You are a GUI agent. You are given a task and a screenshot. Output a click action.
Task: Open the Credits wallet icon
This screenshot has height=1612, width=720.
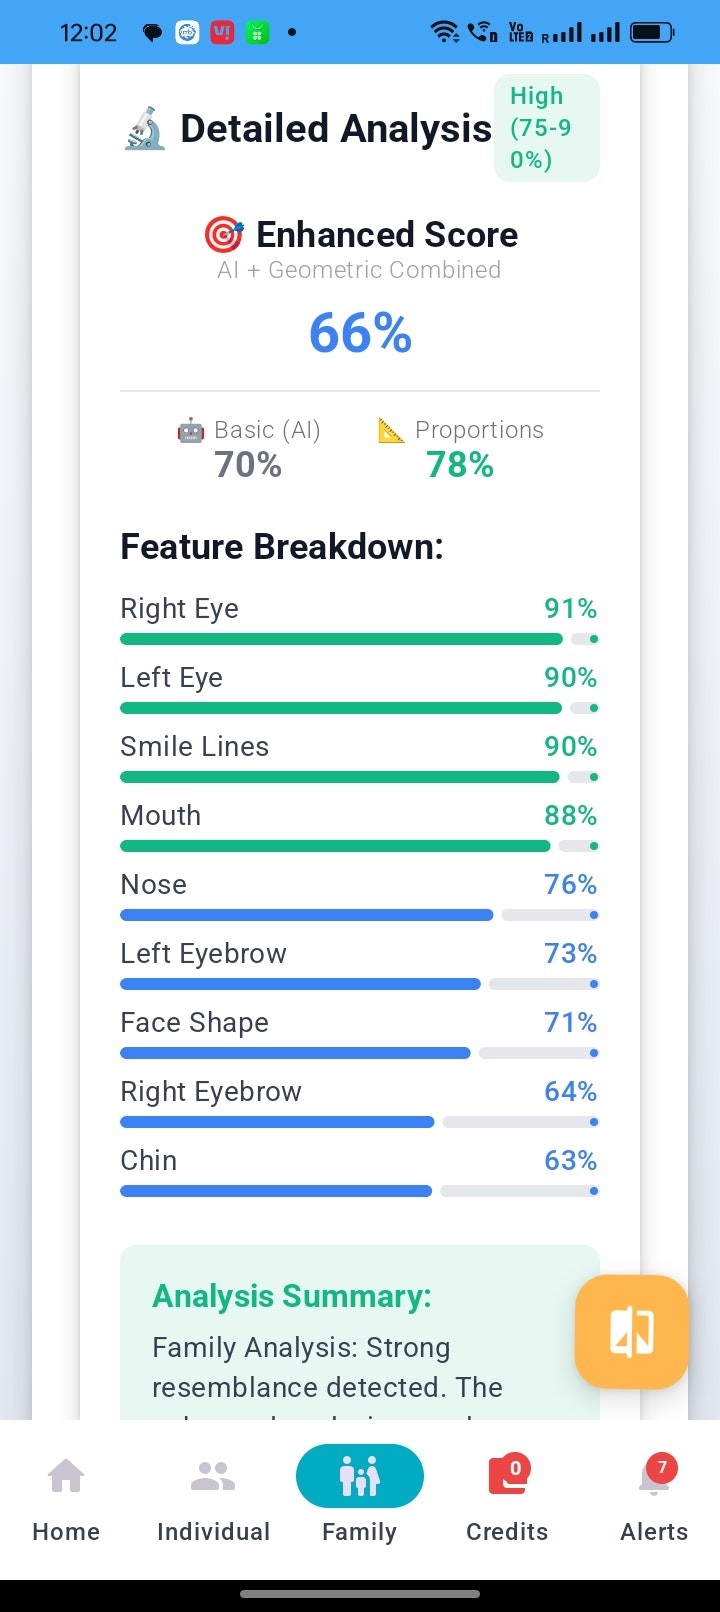coord(508,1476)
